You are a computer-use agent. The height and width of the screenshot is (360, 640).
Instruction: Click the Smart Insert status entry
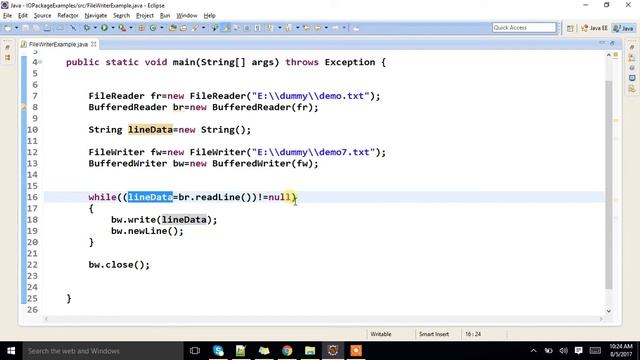434,334
